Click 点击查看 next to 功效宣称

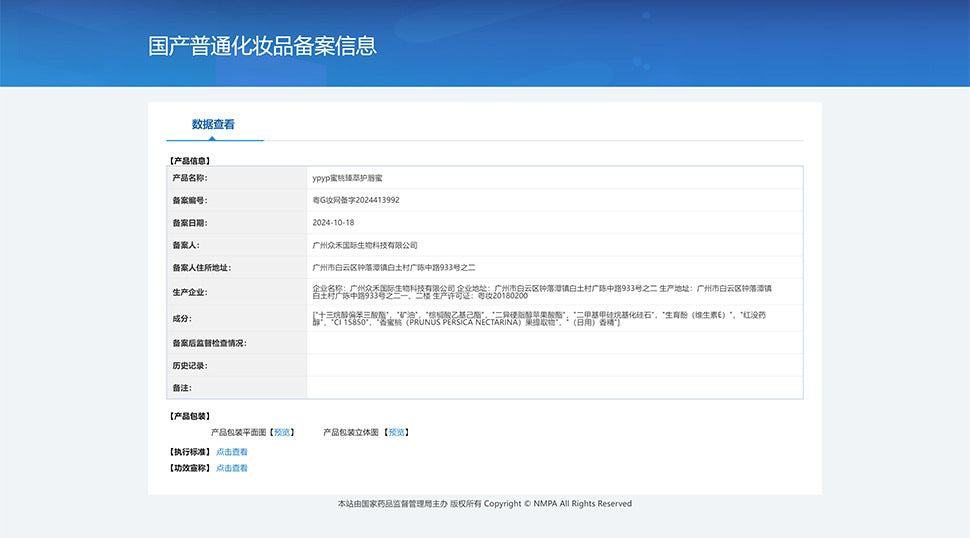(231, 468)
